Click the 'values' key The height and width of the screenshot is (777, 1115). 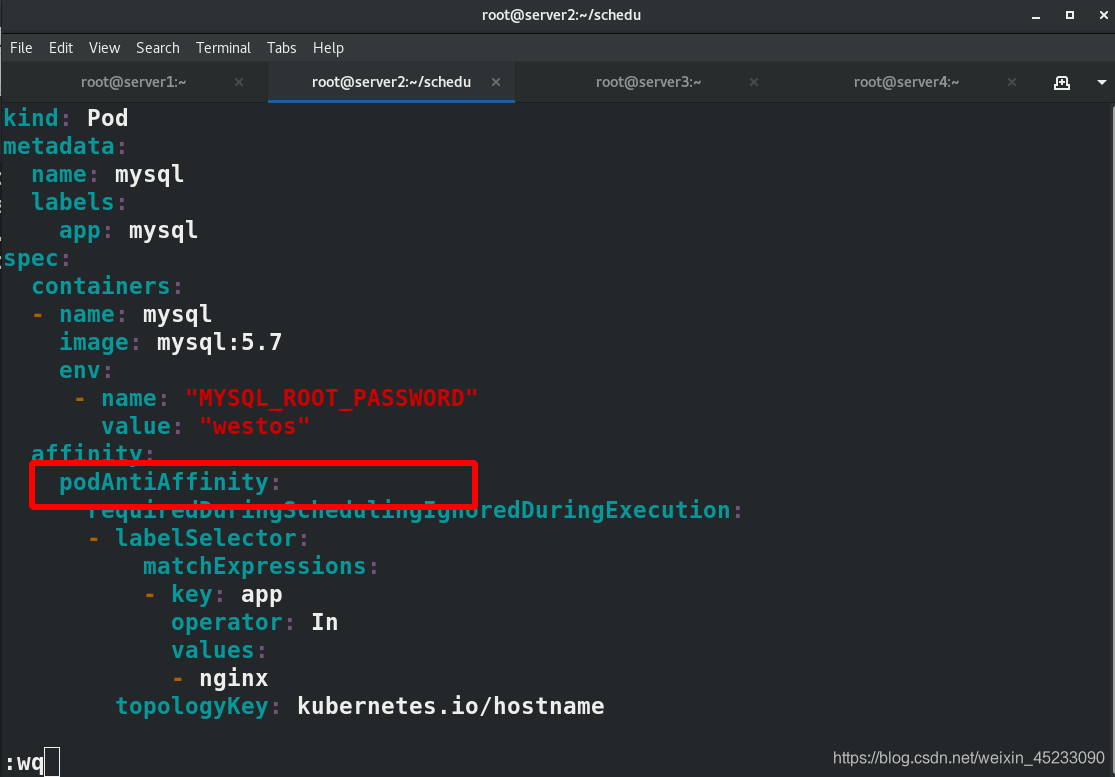tap(213, 650)
